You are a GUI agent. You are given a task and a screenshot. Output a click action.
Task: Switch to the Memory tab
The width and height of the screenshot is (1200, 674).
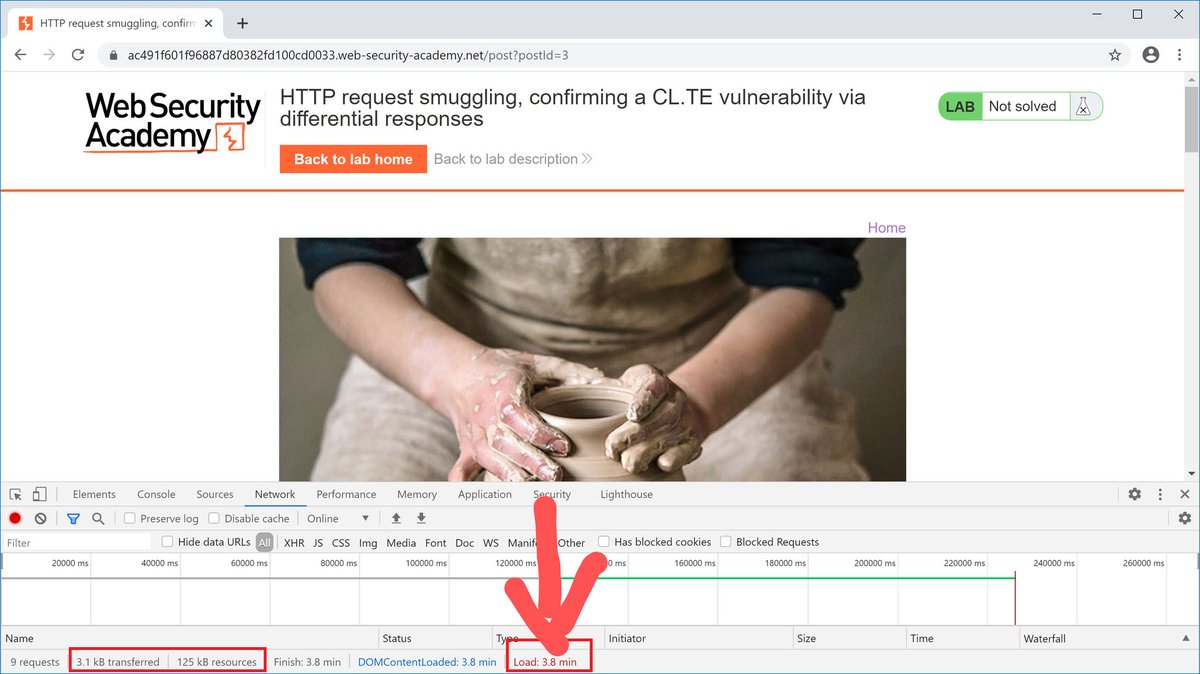tap(417, 494)
